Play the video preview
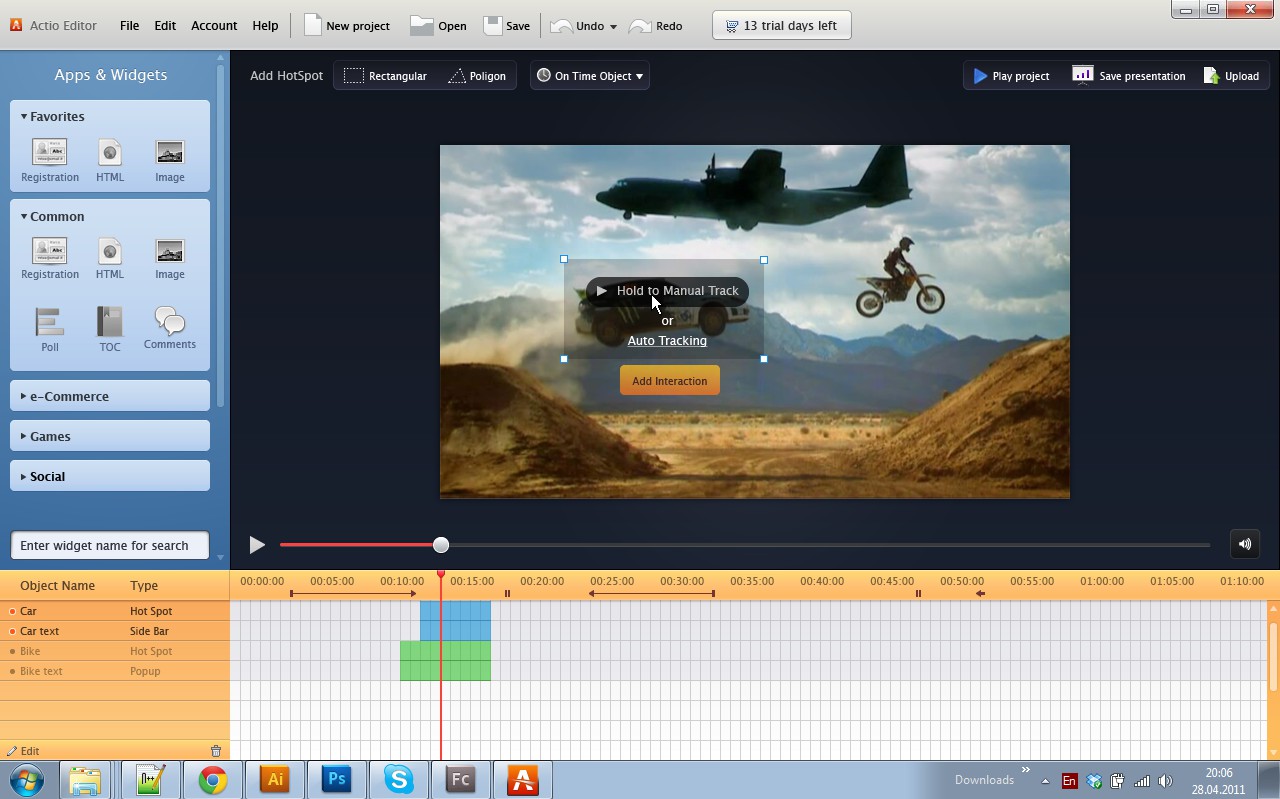 tap(257, 545)
